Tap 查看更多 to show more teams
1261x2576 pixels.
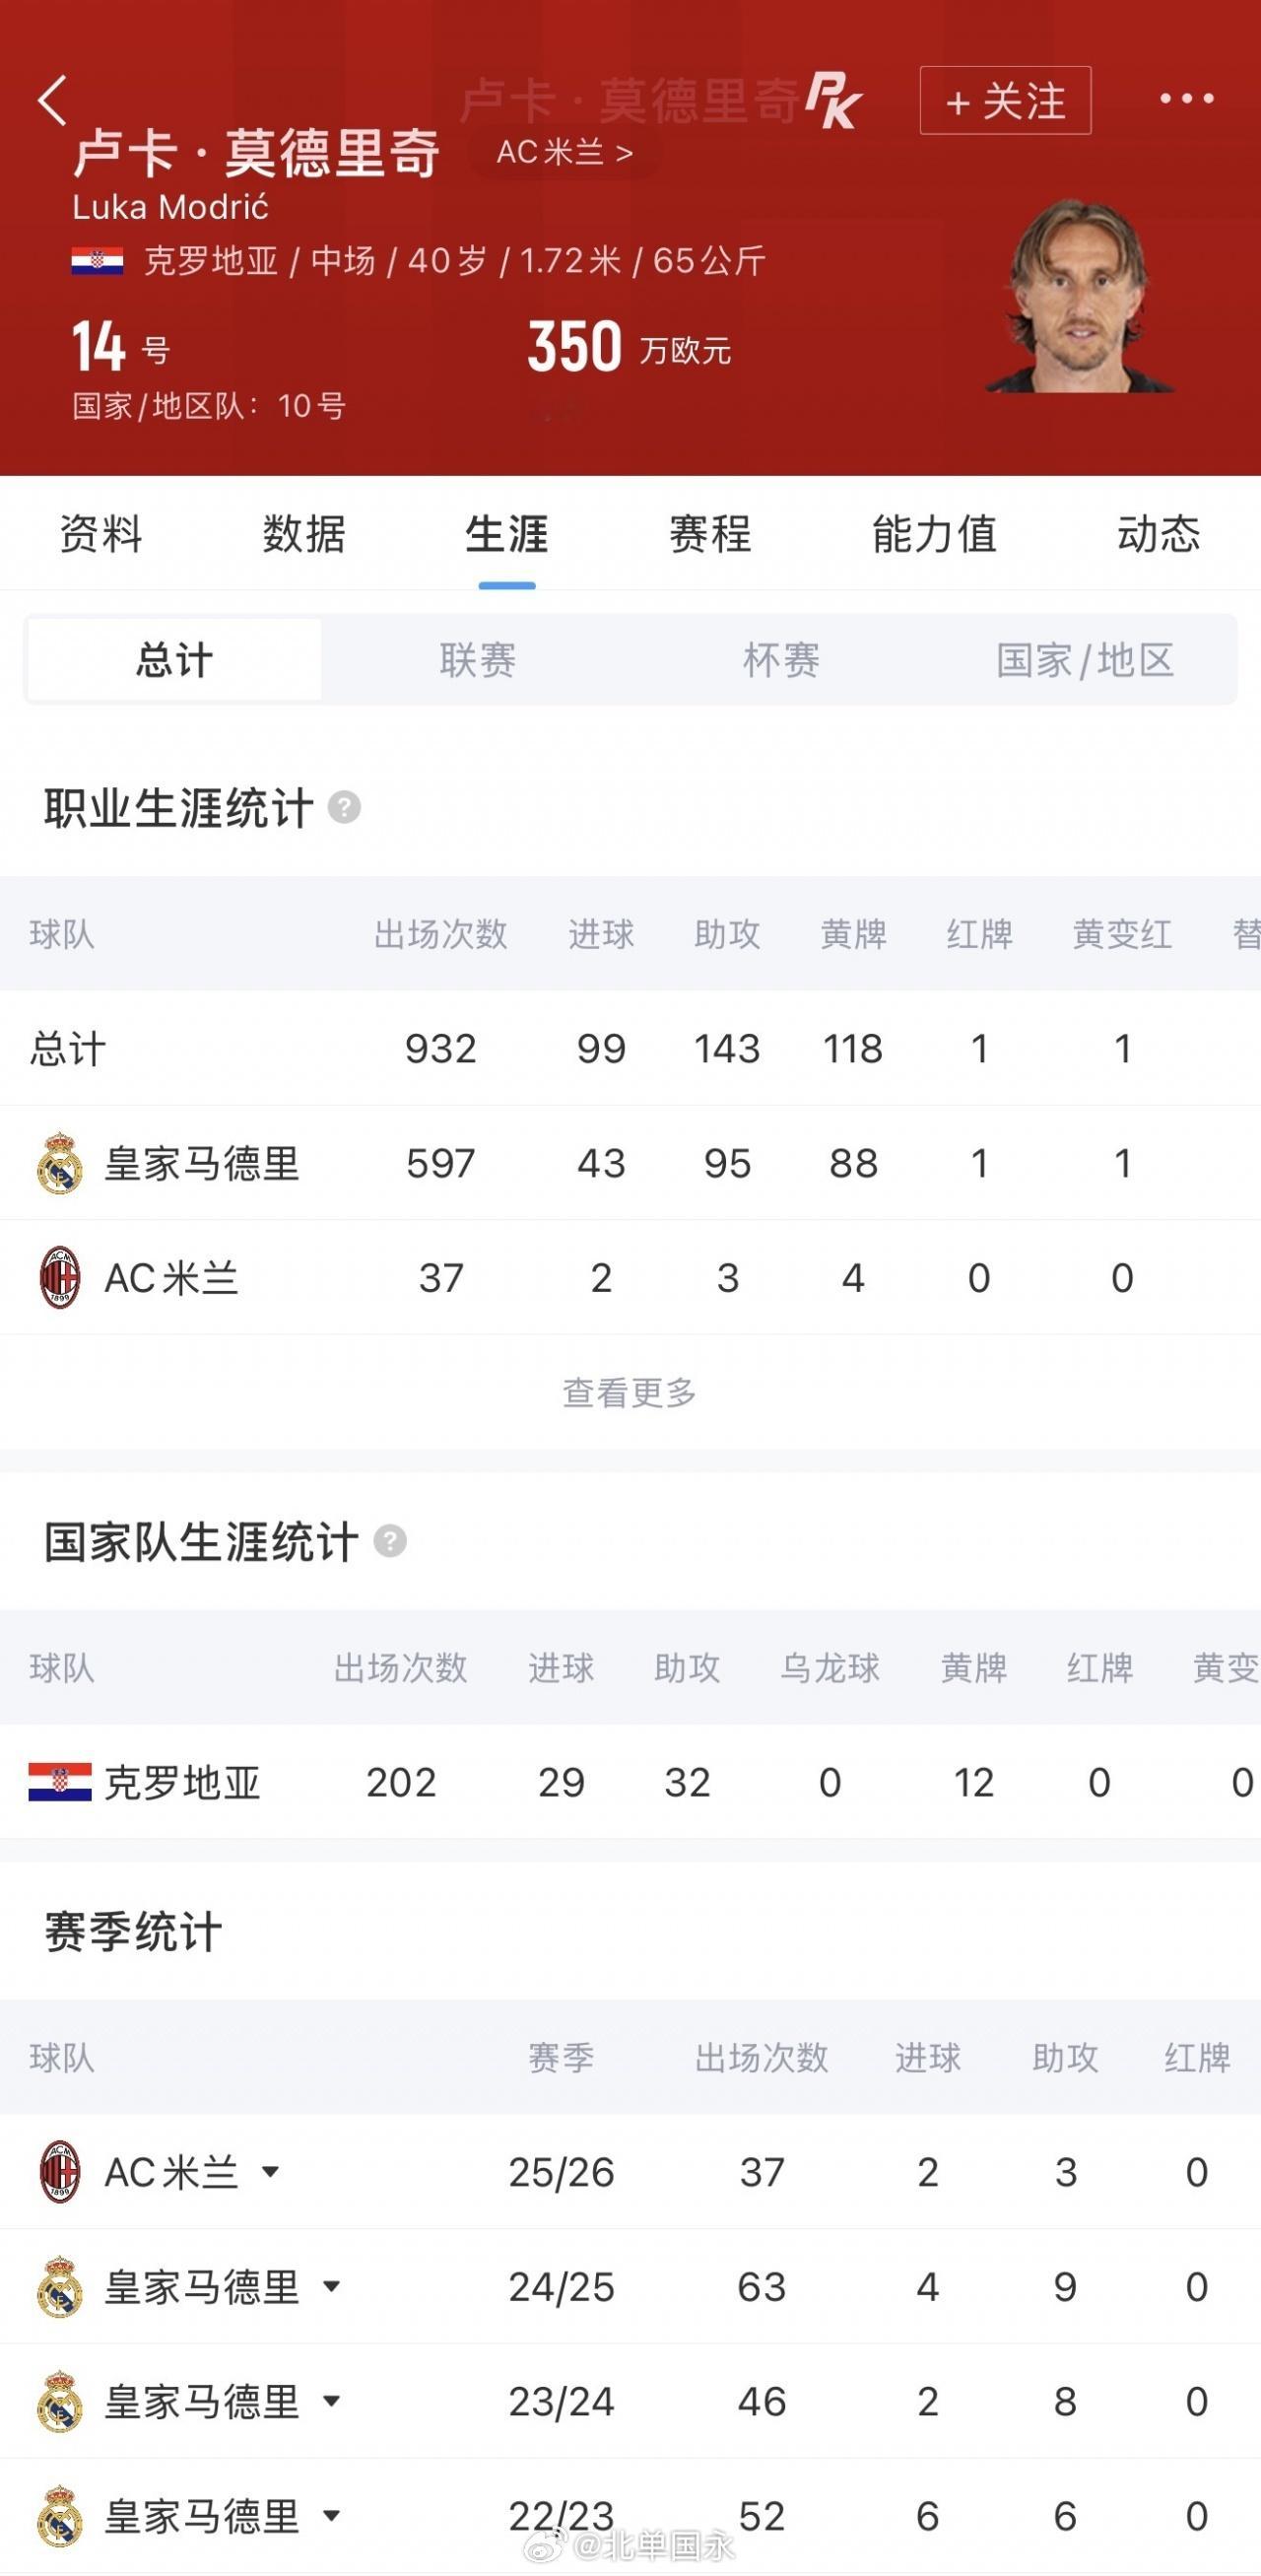(x=629, y=1392)
